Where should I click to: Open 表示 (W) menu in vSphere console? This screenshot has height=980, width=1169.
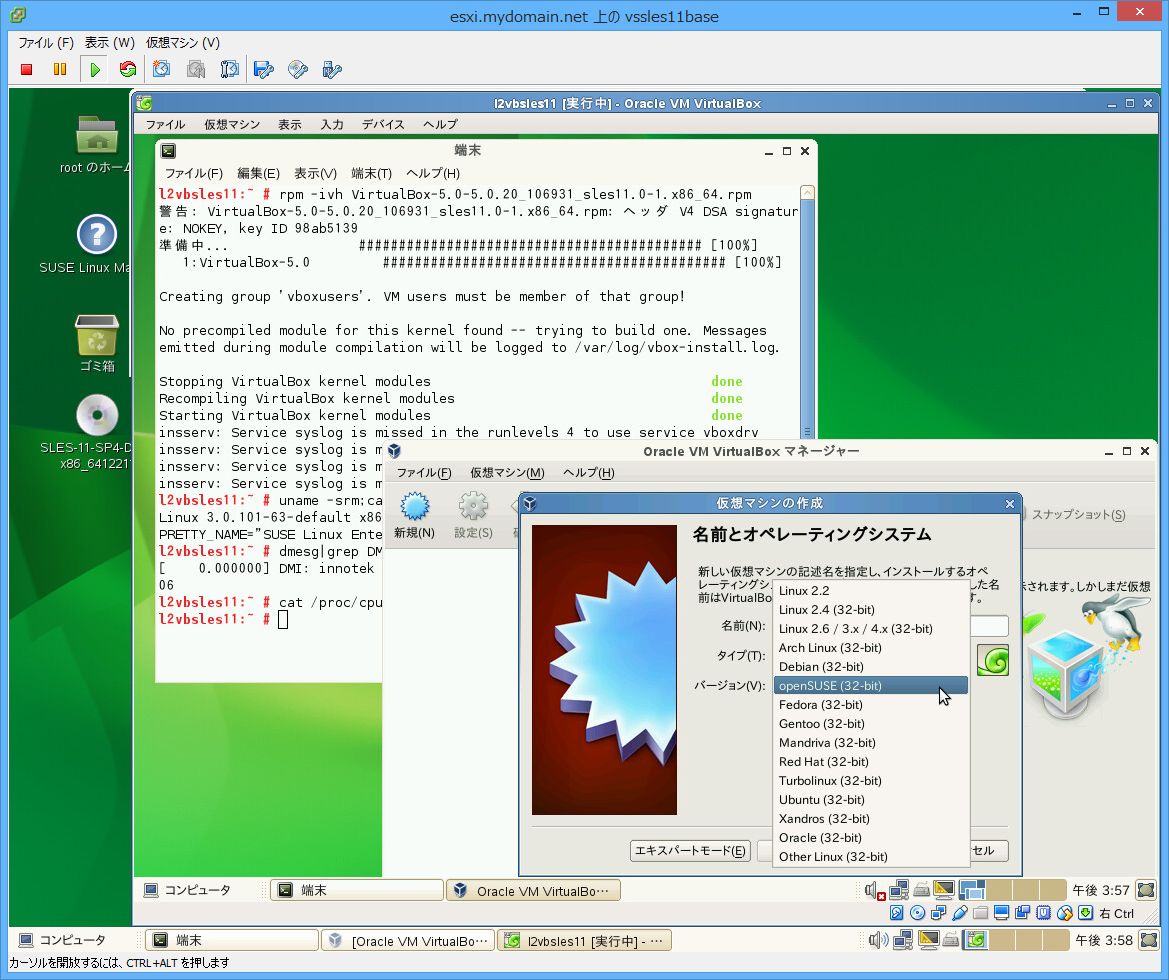109,43
